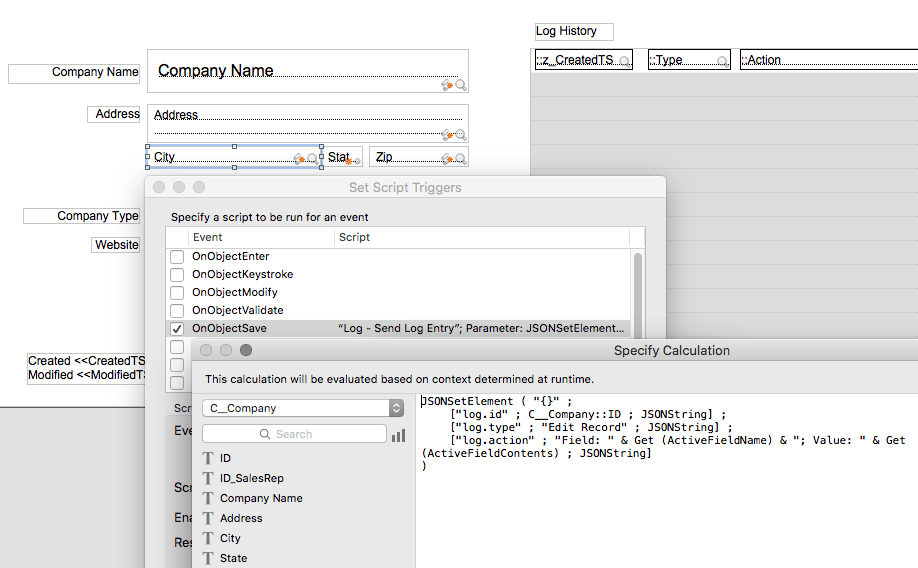Select the Company Type label

(x=81, y=216)
